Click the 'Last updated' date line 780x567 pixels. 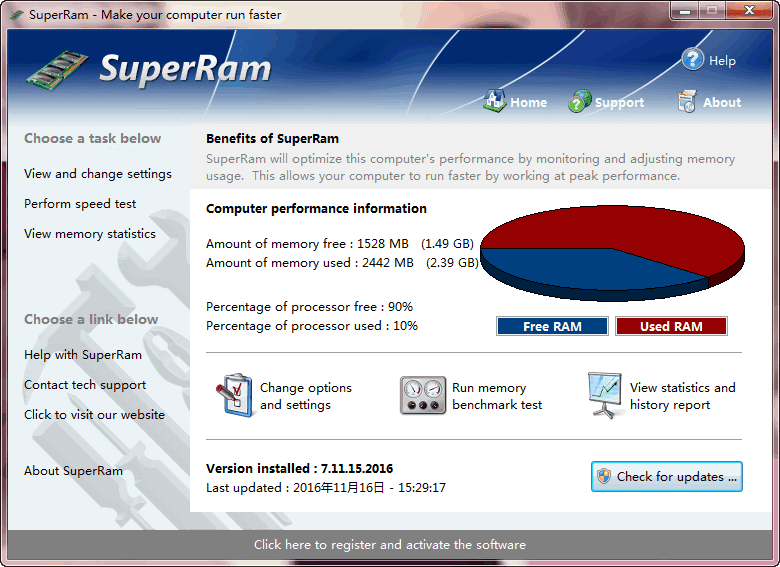tap(326, 487)
